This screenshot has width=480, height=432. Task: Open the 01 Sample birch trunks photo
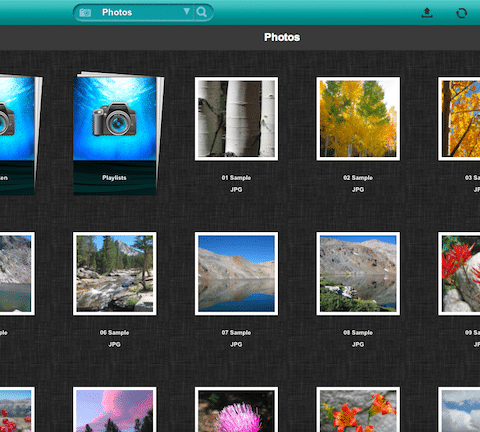(236, 119)
